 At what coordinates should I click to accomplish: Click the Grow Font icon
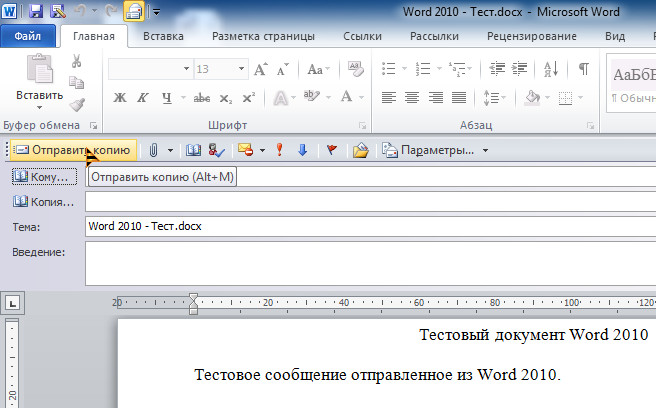260,69
